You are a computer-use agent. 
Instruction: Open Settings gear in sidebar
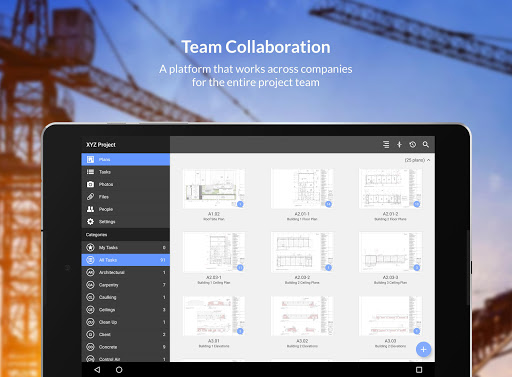click(x=126, y=222)
